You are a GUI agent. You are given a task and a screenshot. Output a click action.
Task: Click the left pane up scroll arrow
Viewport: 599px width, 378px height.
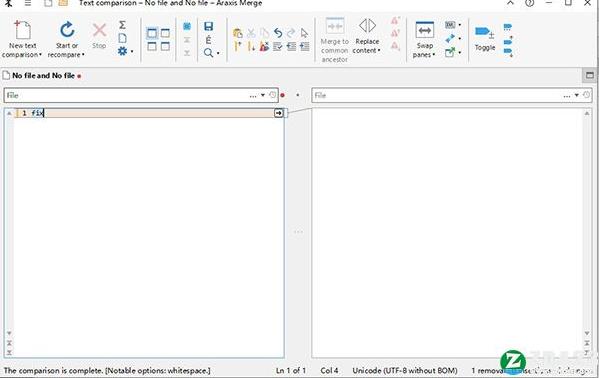pyautogui.click(x=9, y=113)
